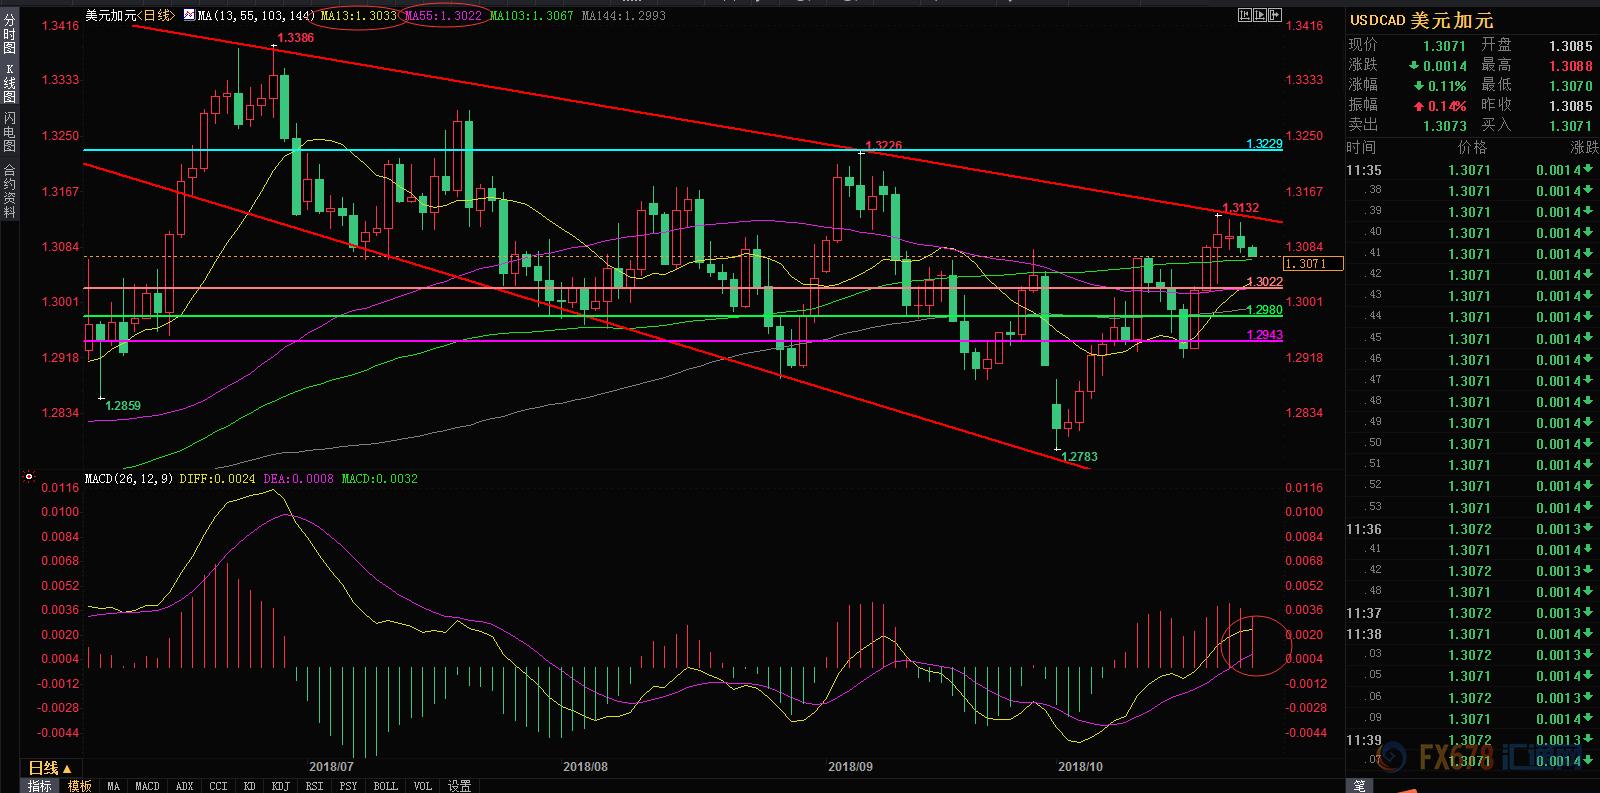
Task: Click the MA indicator chart icon
Action: coord(190,16)
